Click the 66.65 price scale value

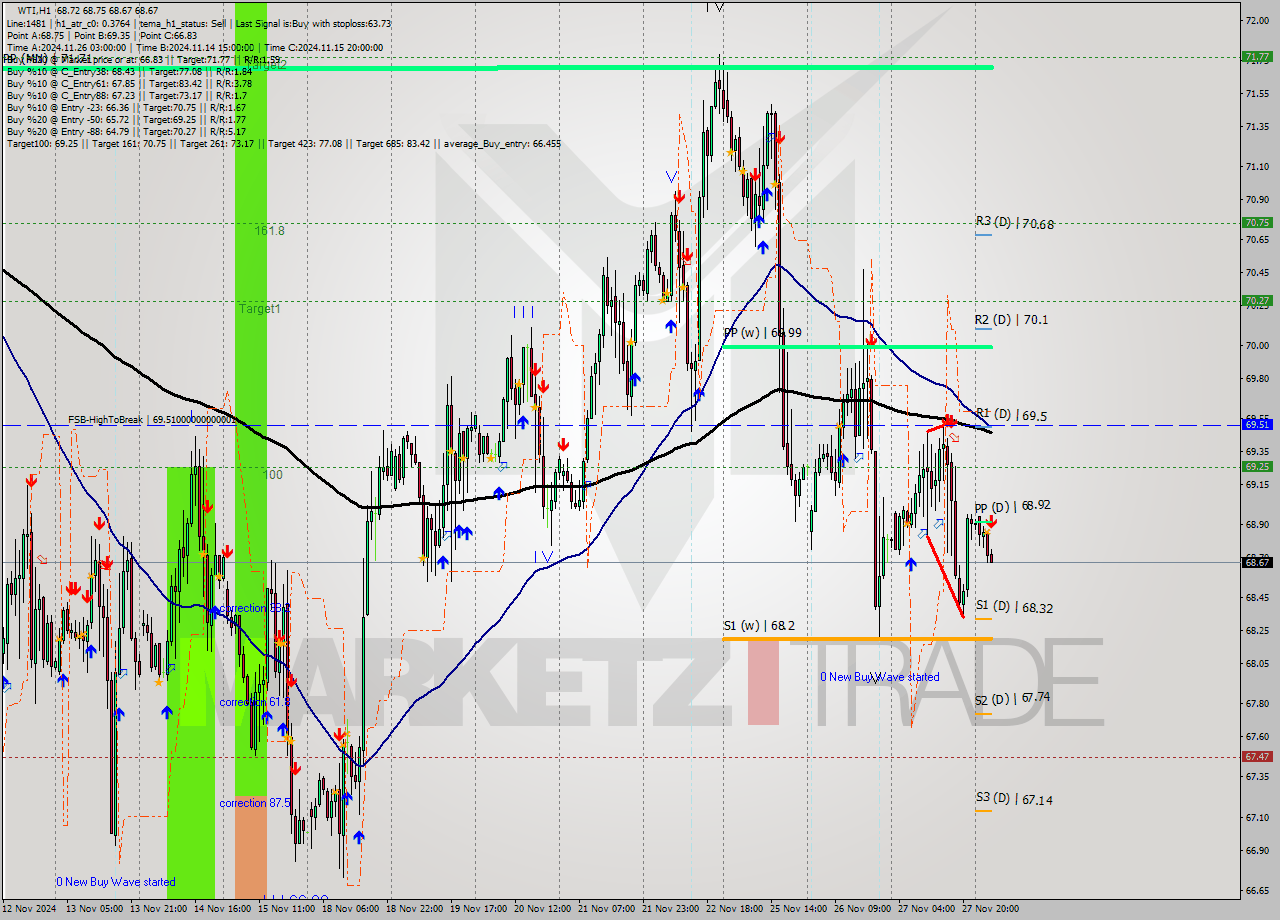tap(1257, 890)
